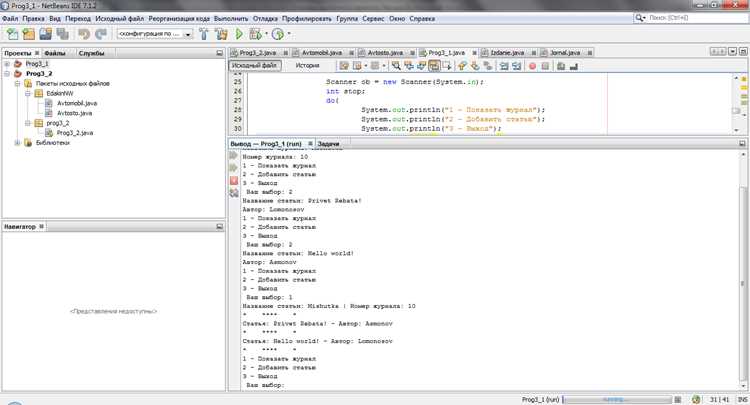Toggle highlight search in editor toolbar
The height and width of the screenshot is (405, 750).
point(434,66)
